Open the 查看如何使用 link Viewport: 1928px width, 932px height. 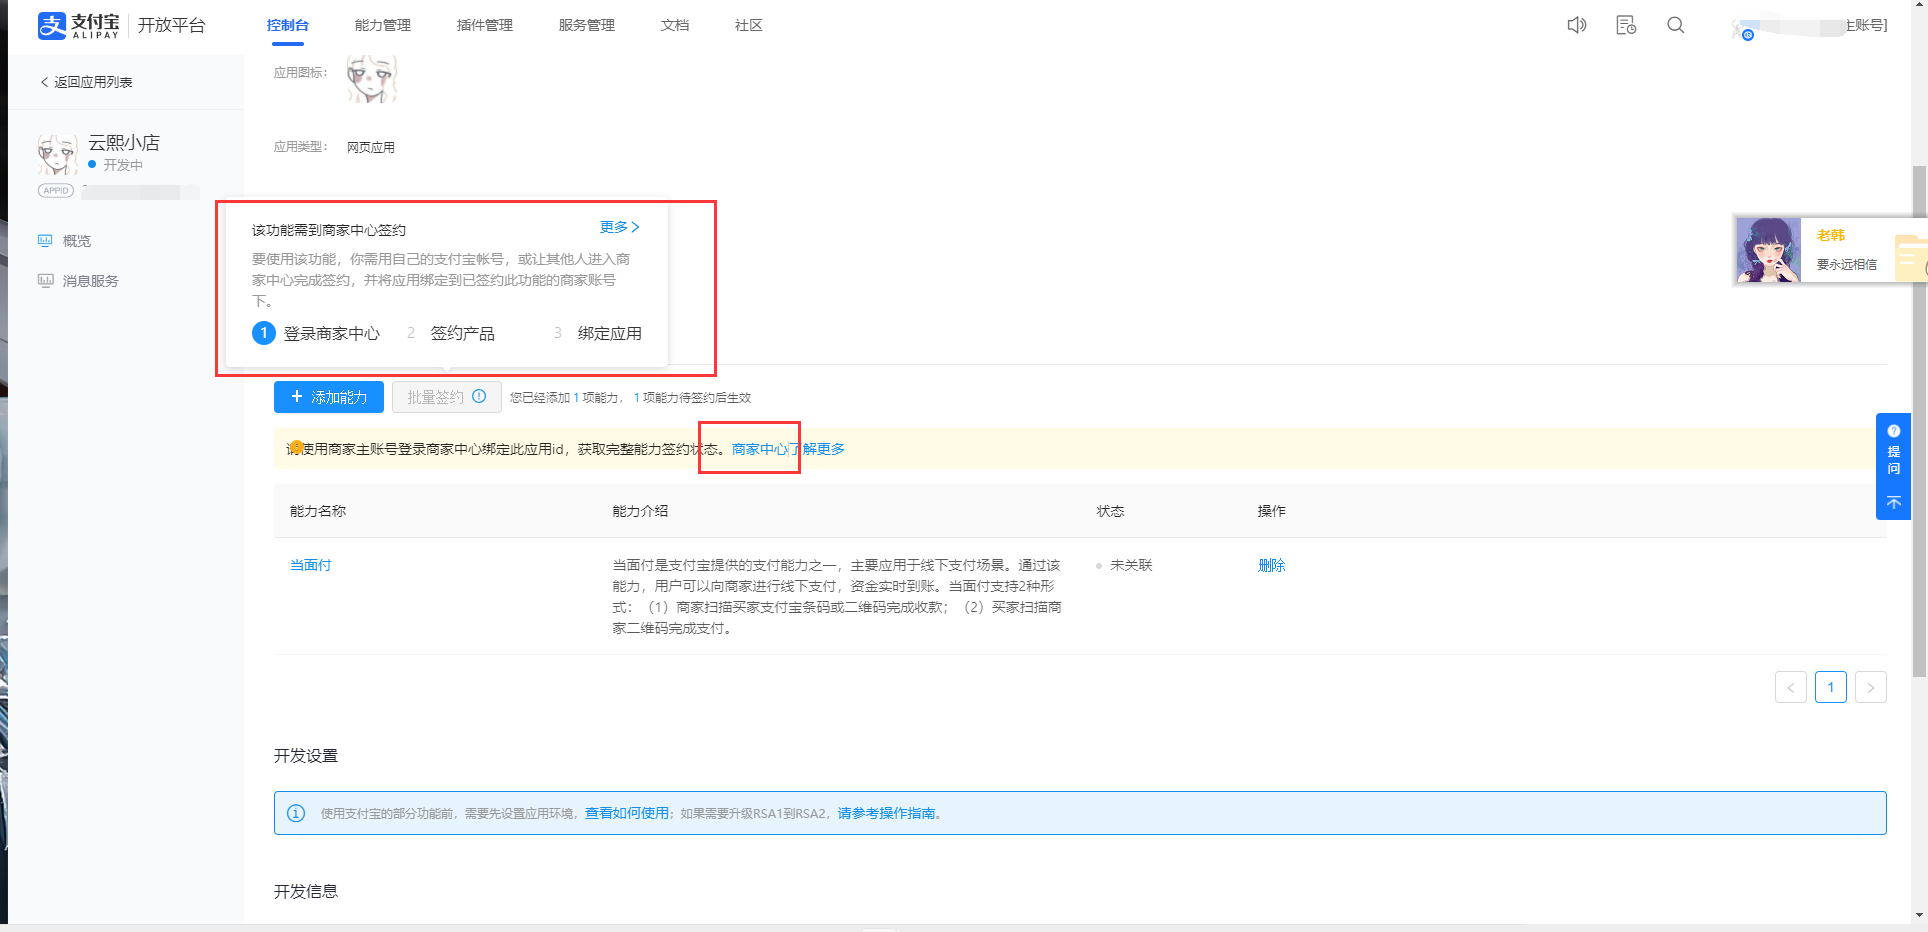click(627, 813)
